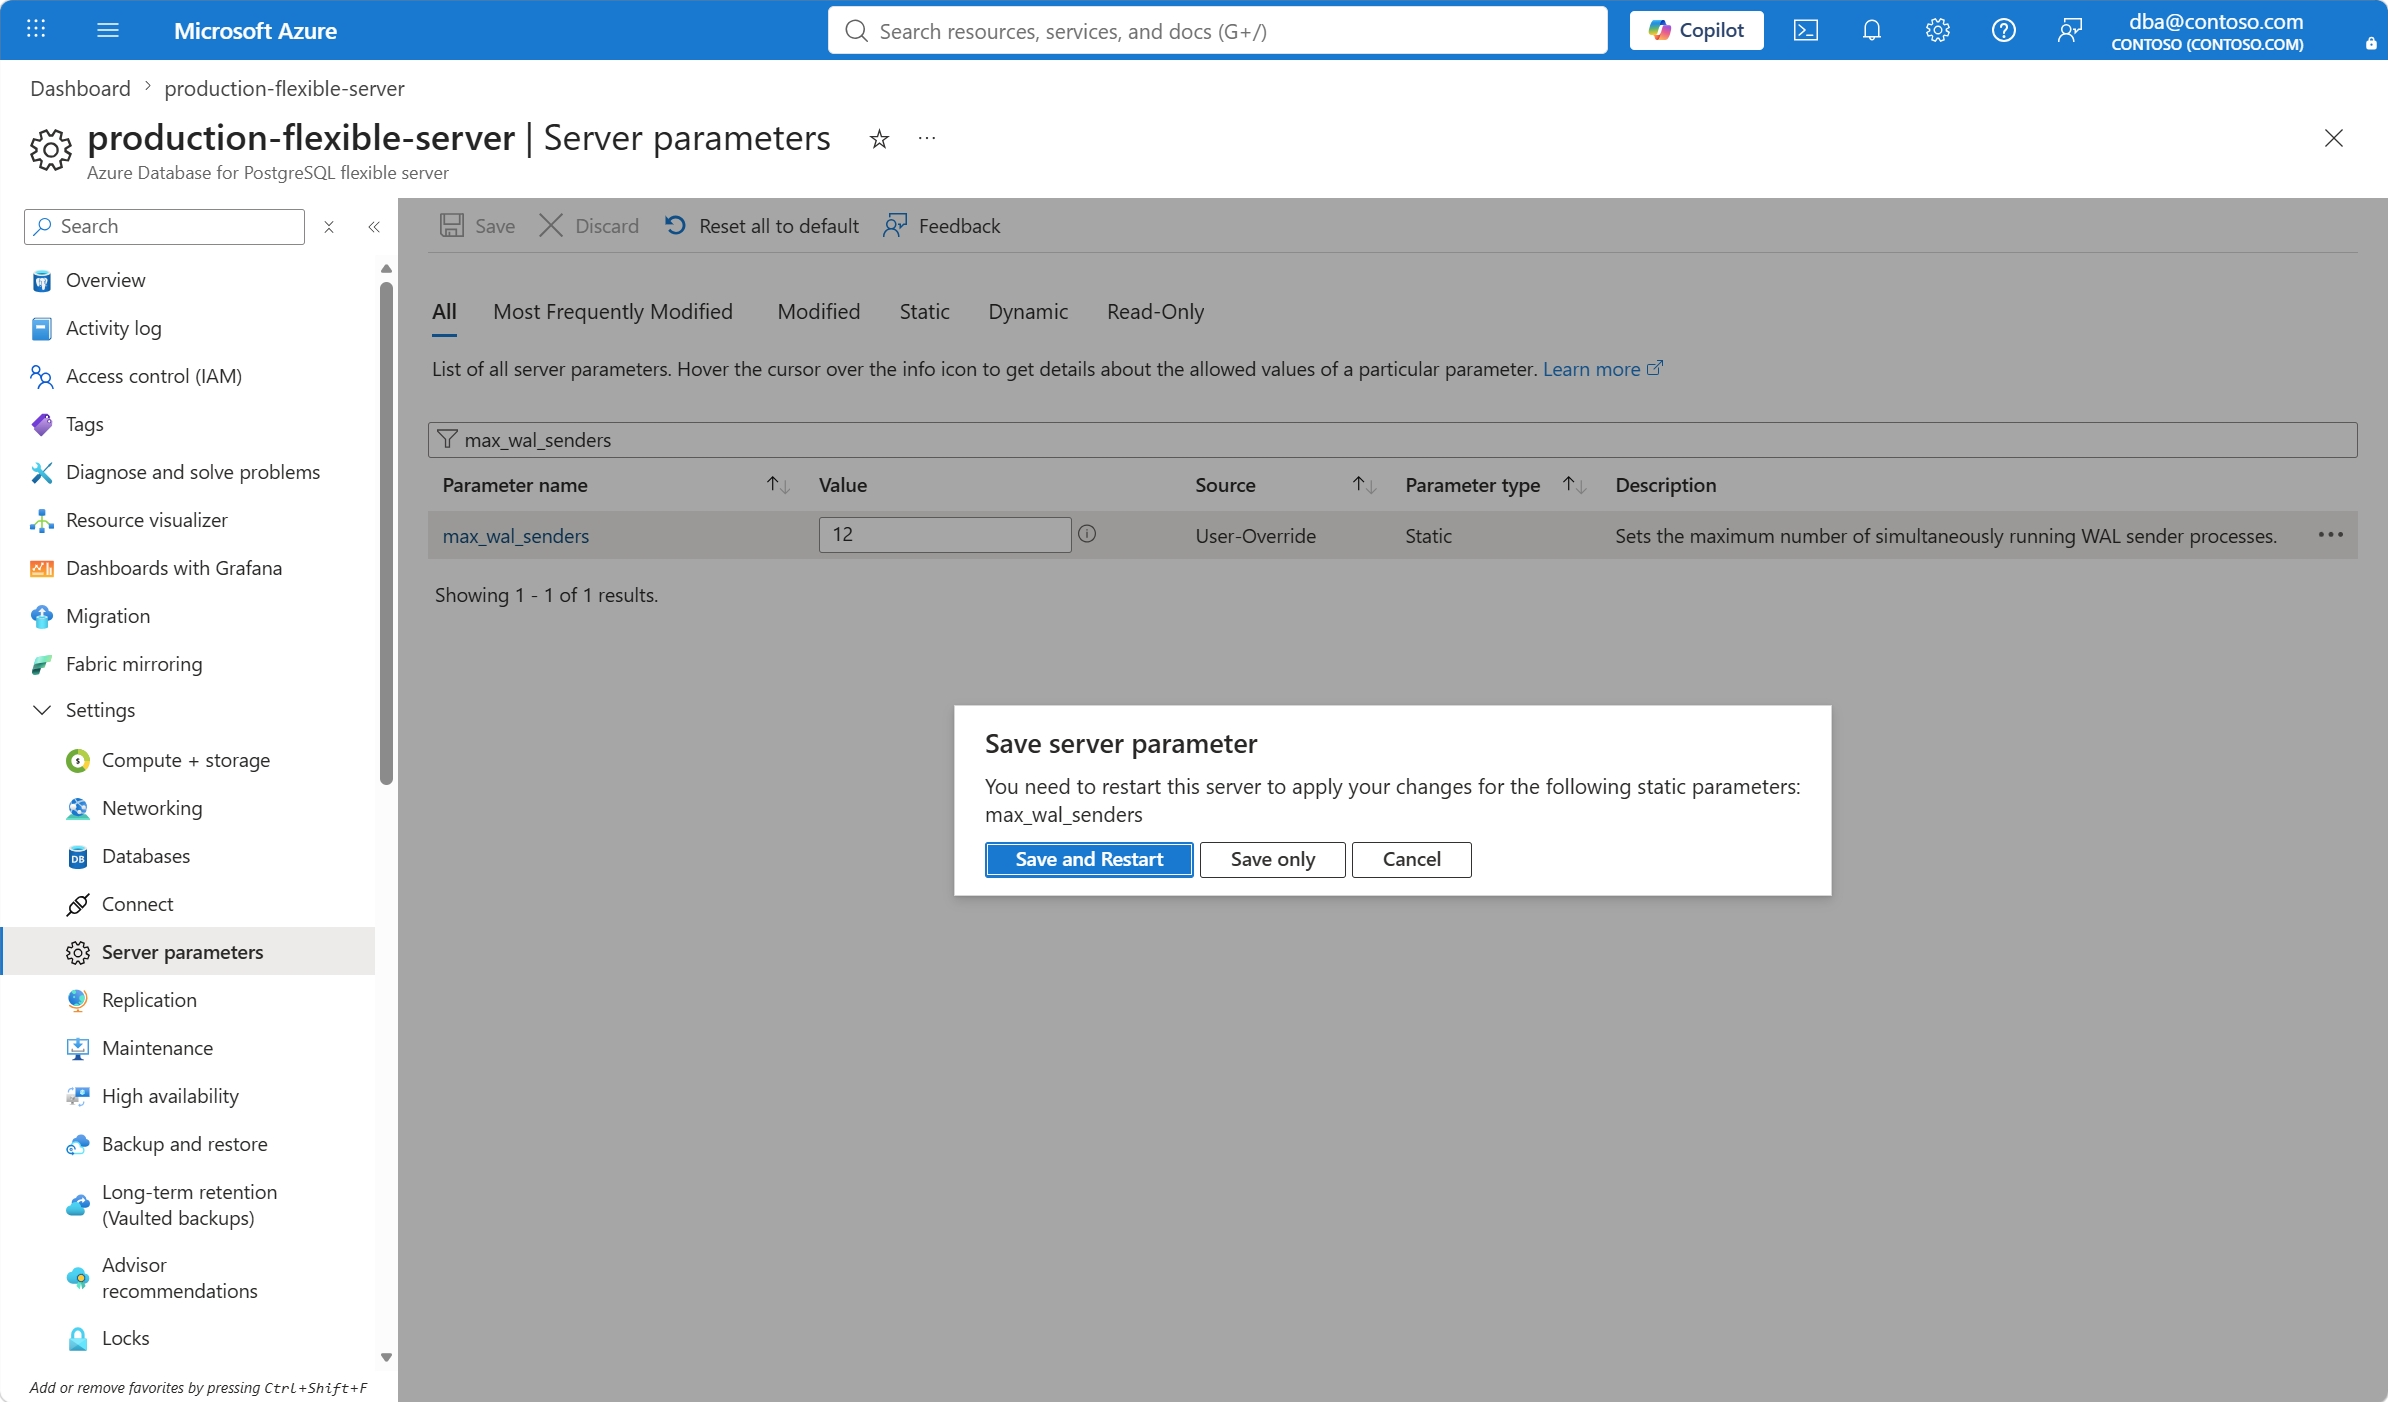Open High availability settings
This screenshot has height=1402, width=2388.
[170, 1096]
